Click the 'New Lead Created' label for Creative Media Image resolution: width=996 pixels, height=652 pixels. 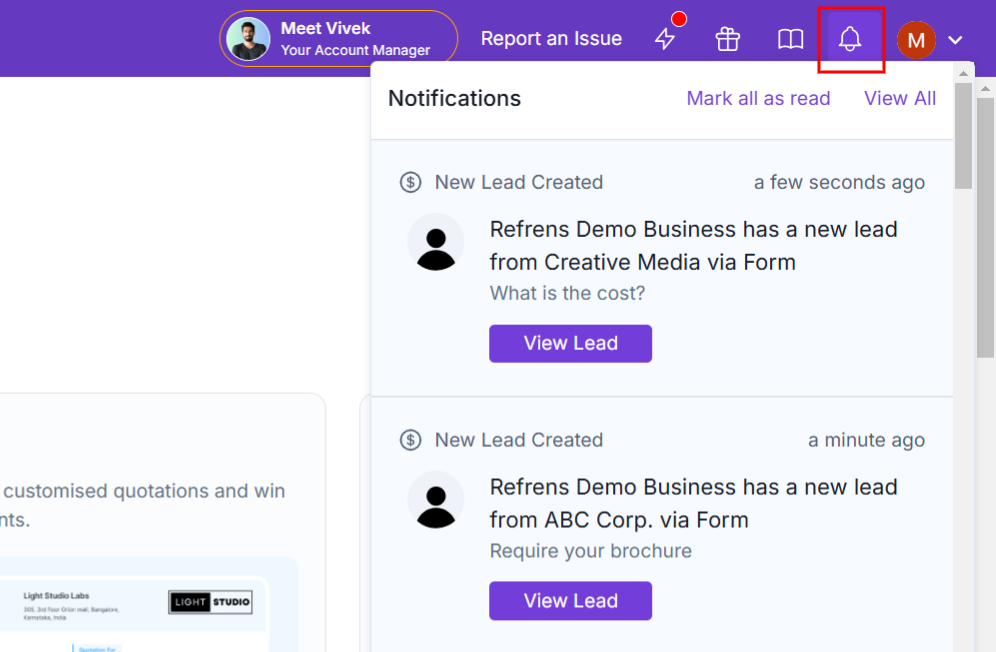(518, 182)
